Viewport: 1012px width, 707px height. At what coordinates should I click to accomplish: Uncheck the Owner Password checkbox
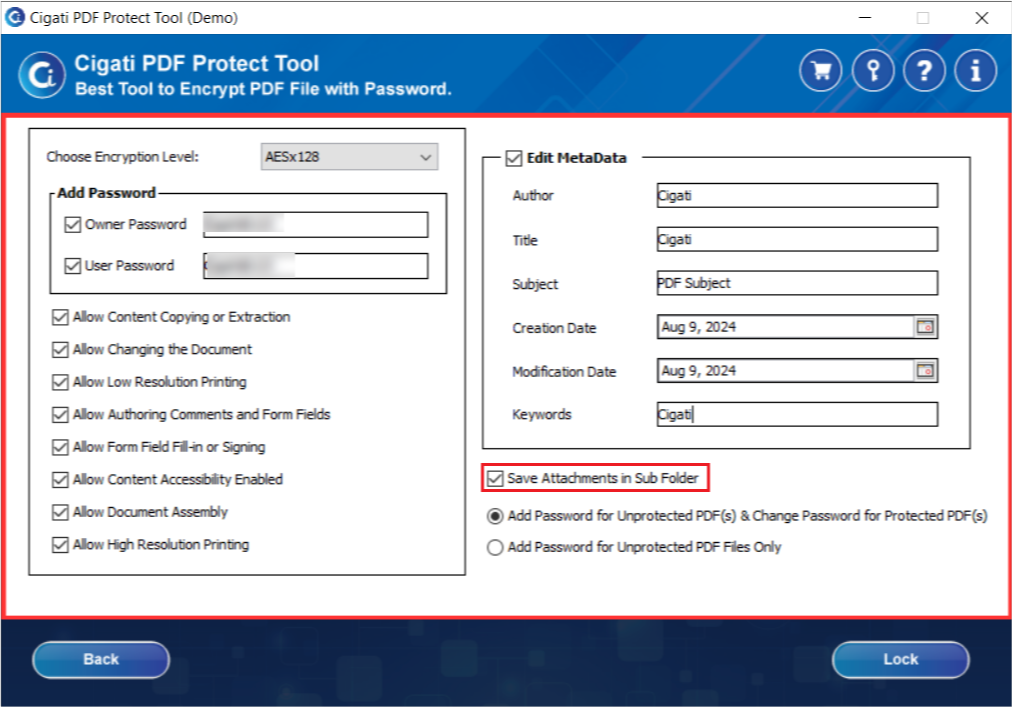click(72, 225)
